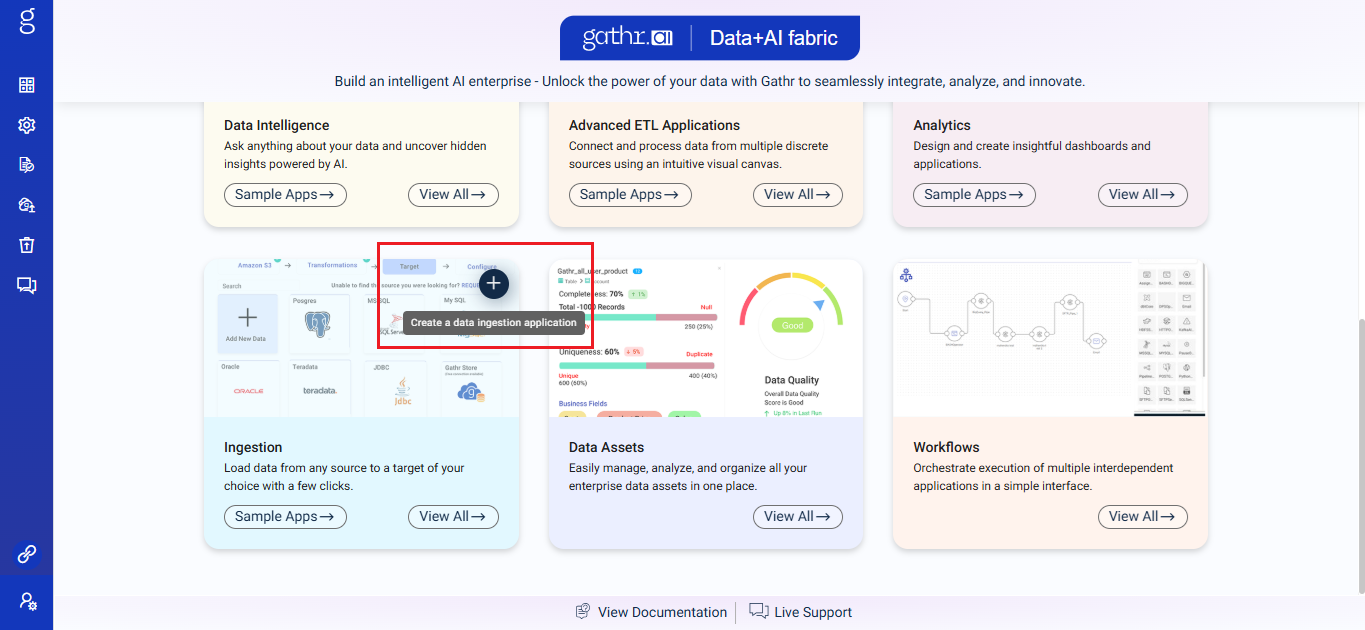Click the cloud icon in the sidebar
Screen dimensions: 1365x630
(27, 205)
